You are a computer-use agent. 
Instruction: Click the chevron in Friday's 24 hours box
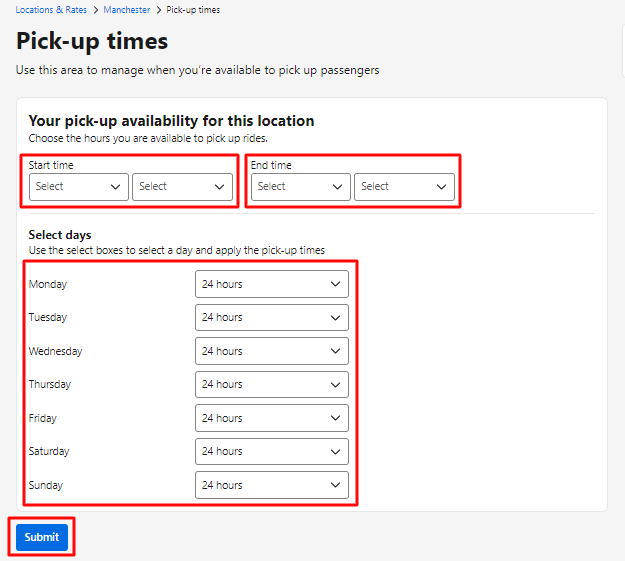click(x=336, y=418)
